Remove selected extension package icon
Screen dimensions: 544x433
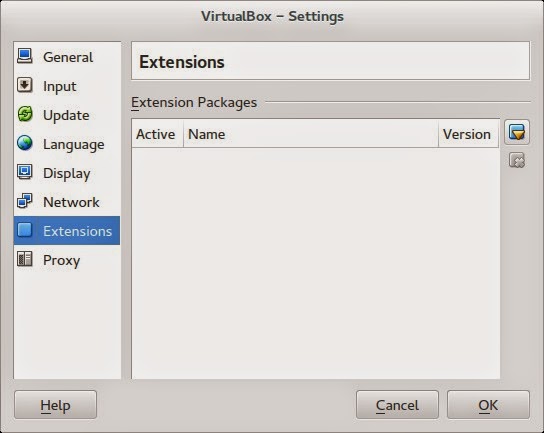click(517, 160)
